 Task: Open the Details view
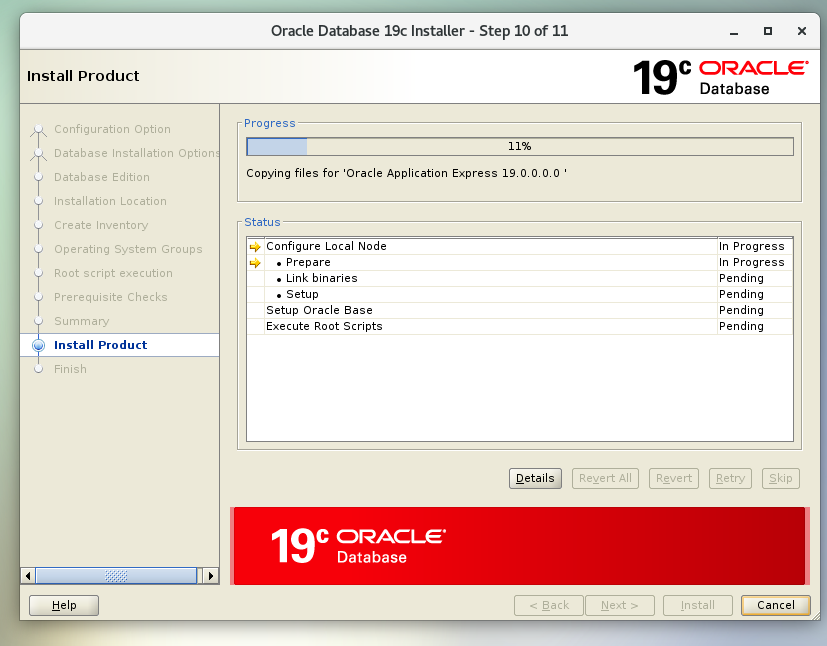coord(535,478)
